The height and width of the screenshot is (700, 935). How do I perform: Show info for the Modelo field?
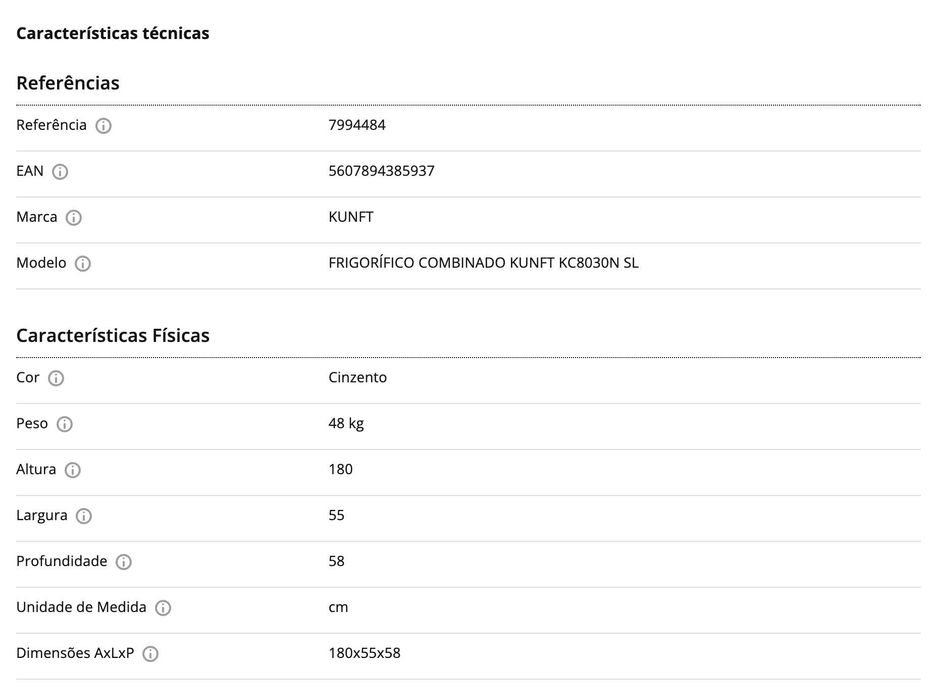click(x=83, y=264)
